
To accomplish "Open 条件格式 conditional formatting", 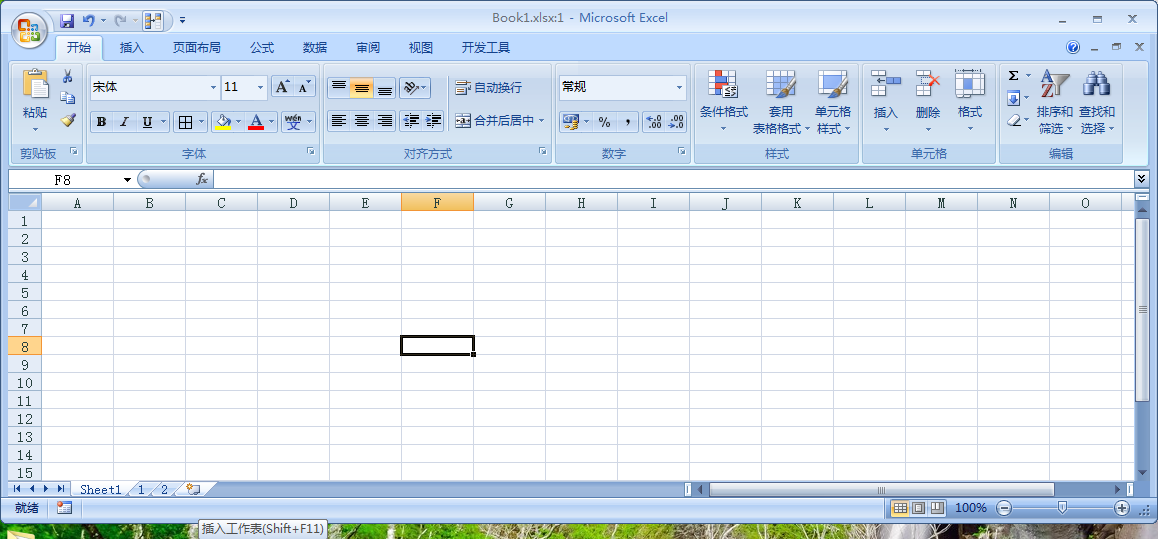I will [x=724, y=102].
